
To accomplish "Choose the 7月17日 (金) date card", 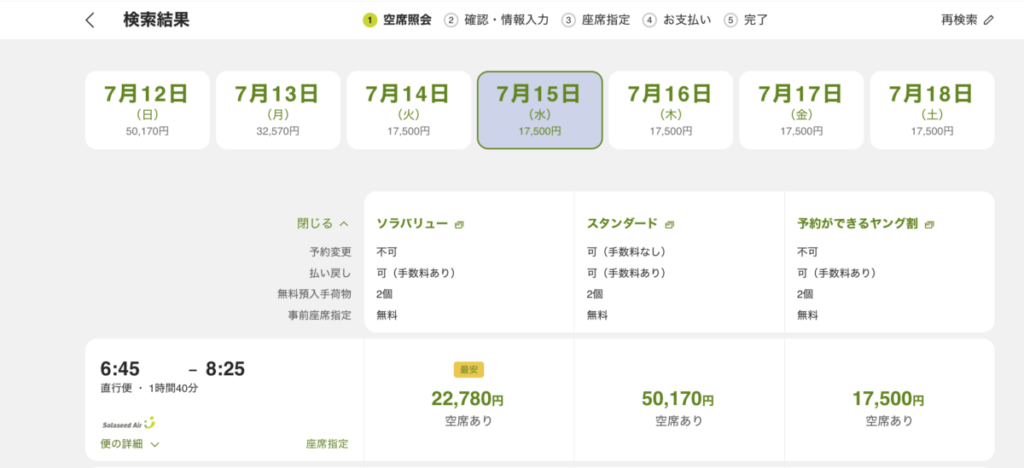I will point(801,110).
